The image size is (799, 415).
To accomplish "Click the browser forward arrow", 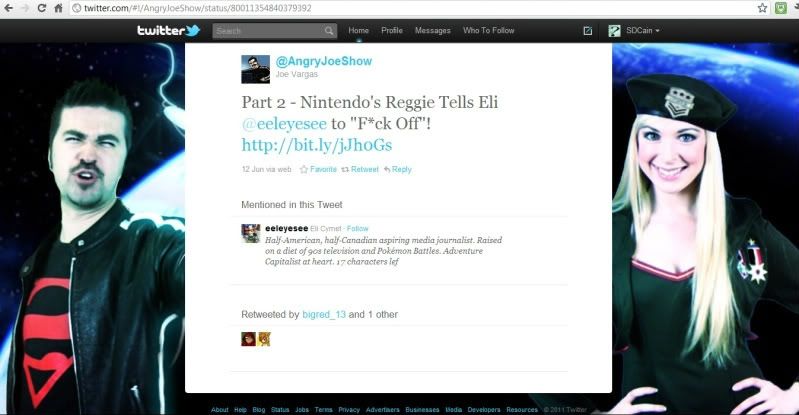I will point(24,8).
